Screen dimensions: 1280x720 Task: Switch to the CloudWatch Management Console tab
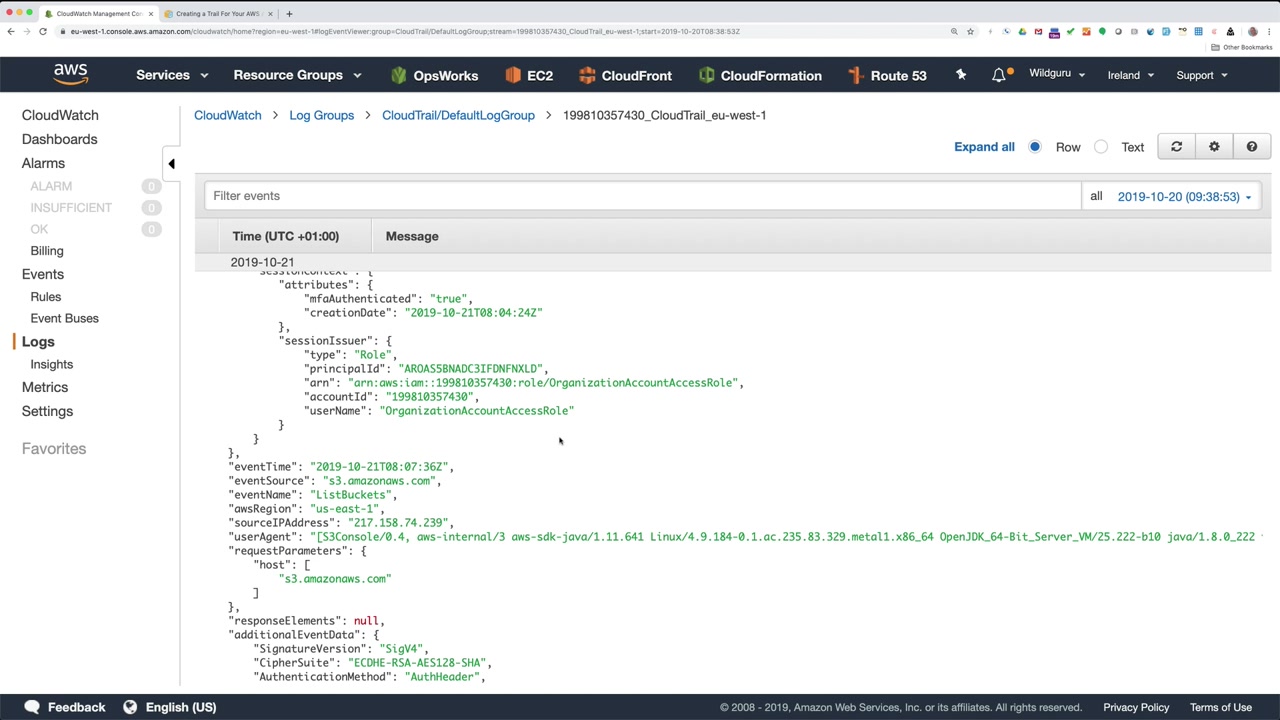point(99,14)
